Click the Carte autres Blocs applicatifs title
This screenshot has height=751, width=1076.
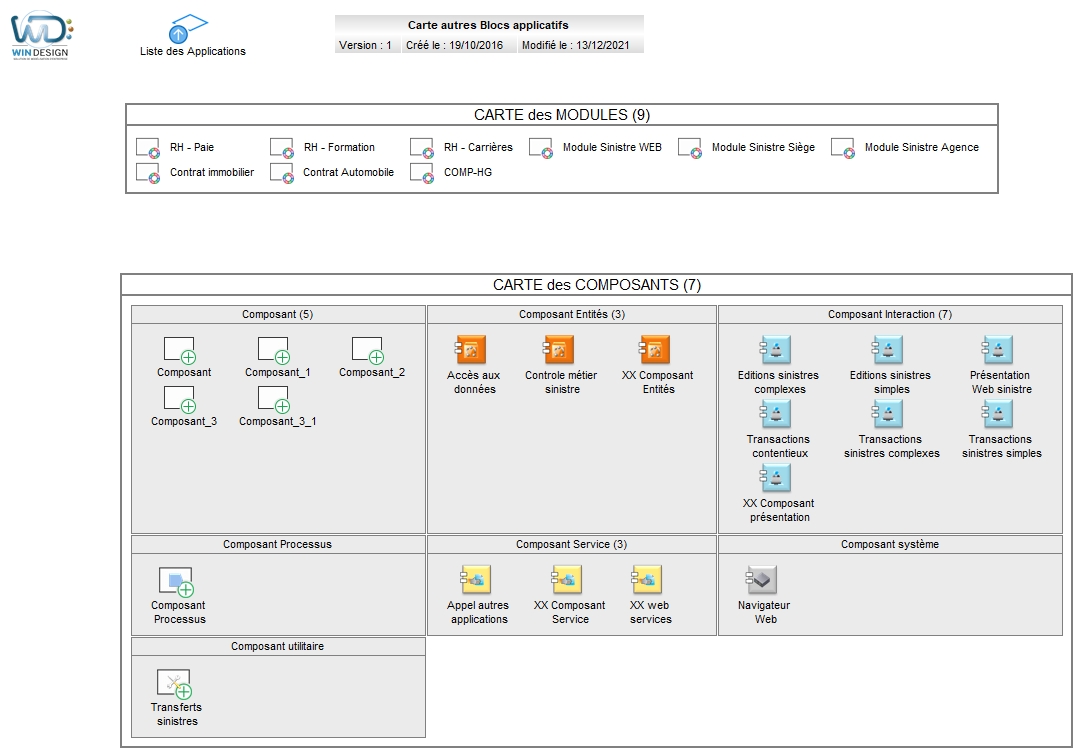489,25
